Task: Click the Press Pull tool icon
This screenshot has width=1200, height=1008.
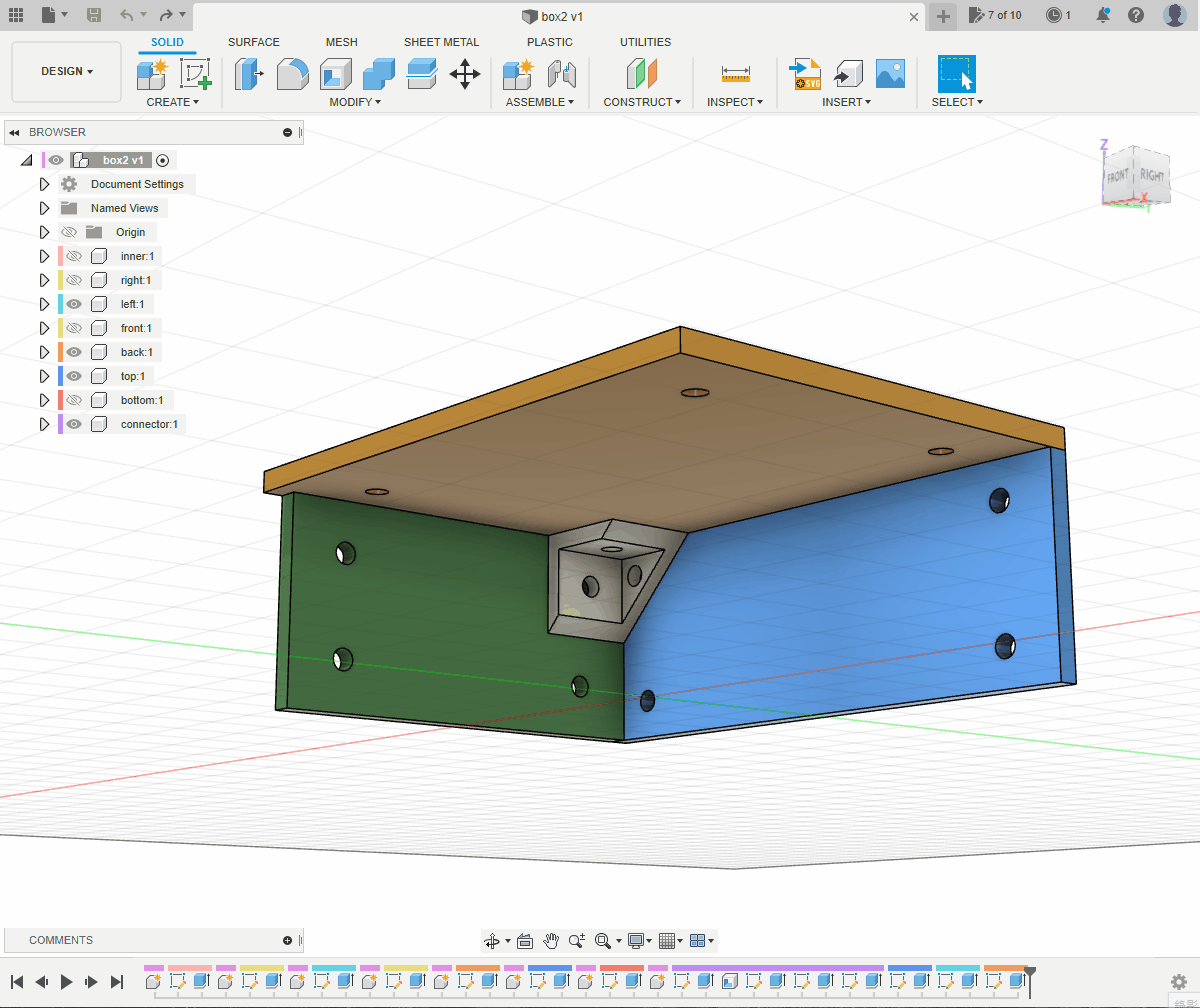Action: [248, 74]
